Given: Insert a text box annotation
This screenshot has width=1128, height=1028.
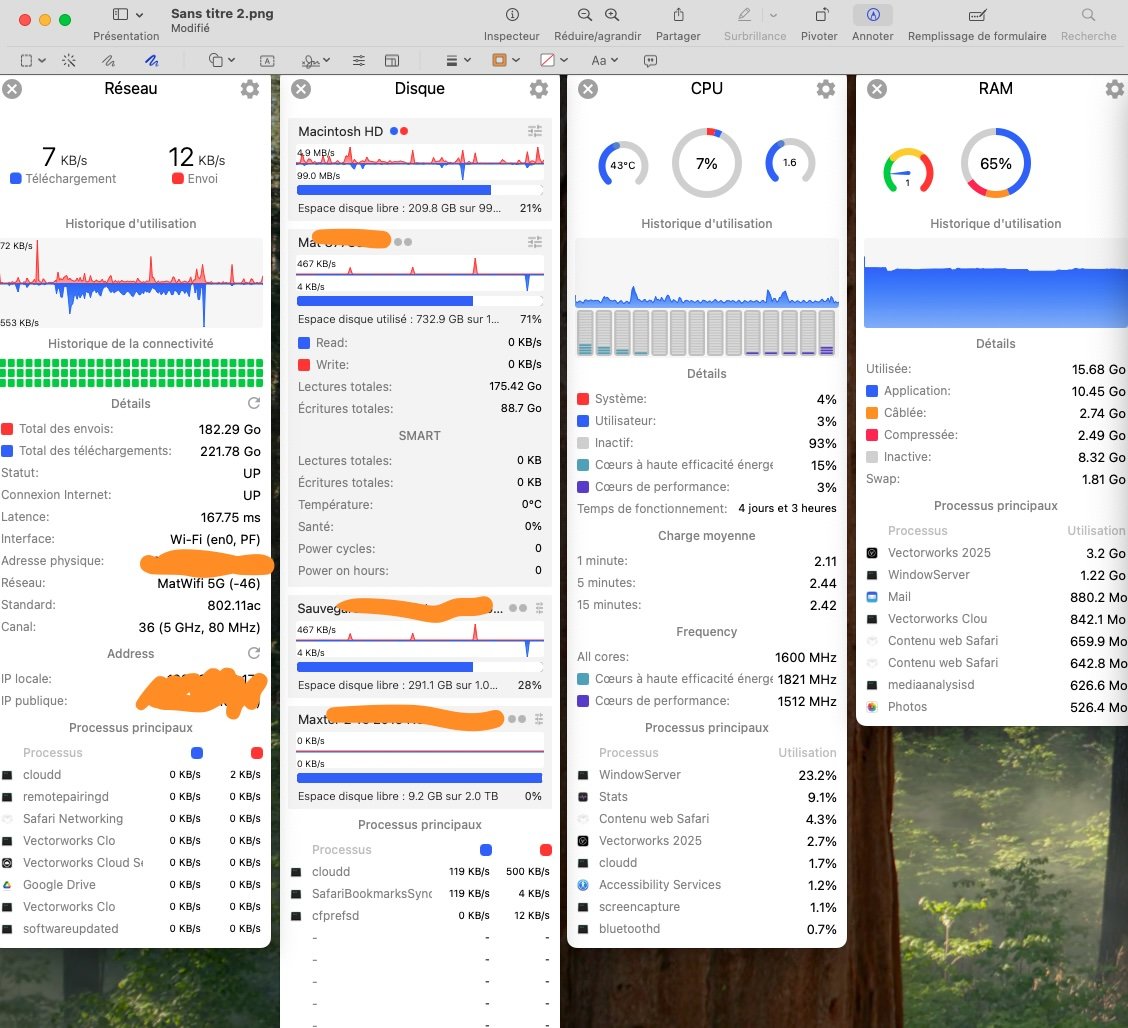Looking at the screenshot, I should pyautogui.click(x=267, y=60).
